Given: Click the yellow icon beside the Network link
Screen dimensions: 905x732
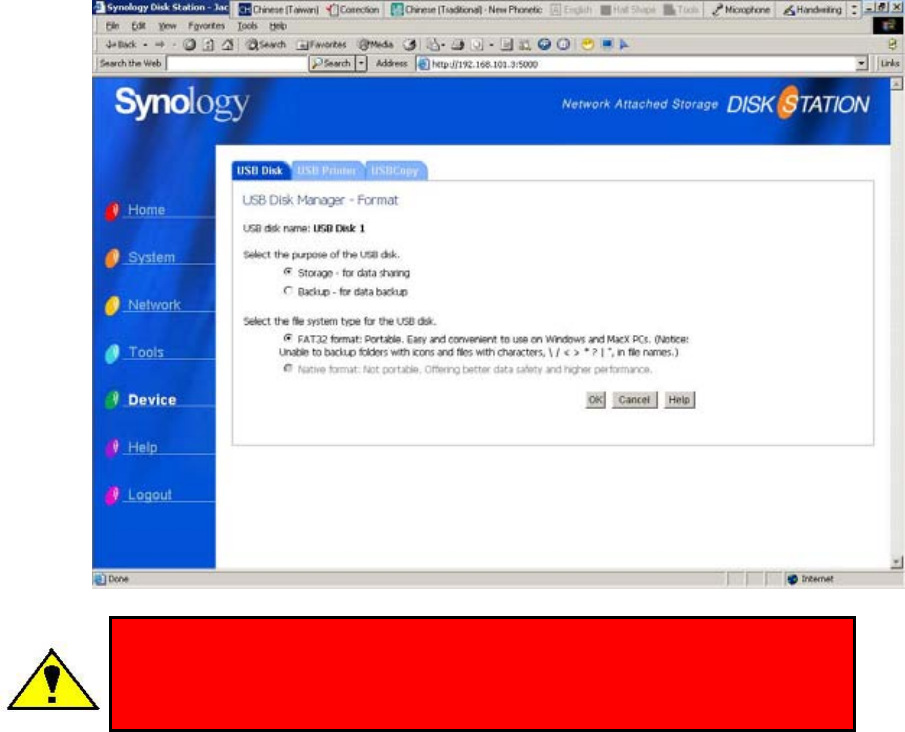Looking at the screenshot, I should (113, 305).
